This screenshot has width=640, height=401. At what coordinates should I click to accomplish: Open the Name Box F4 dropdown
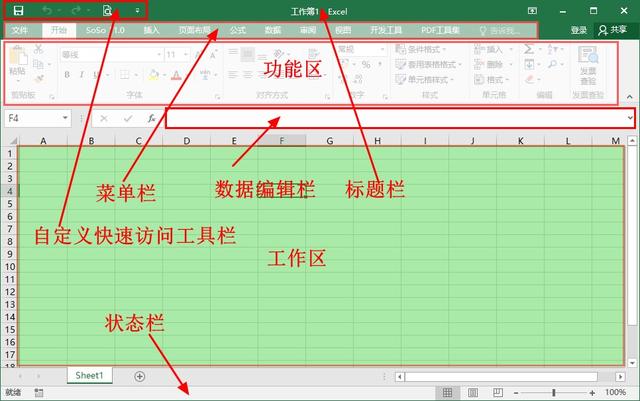65,118
